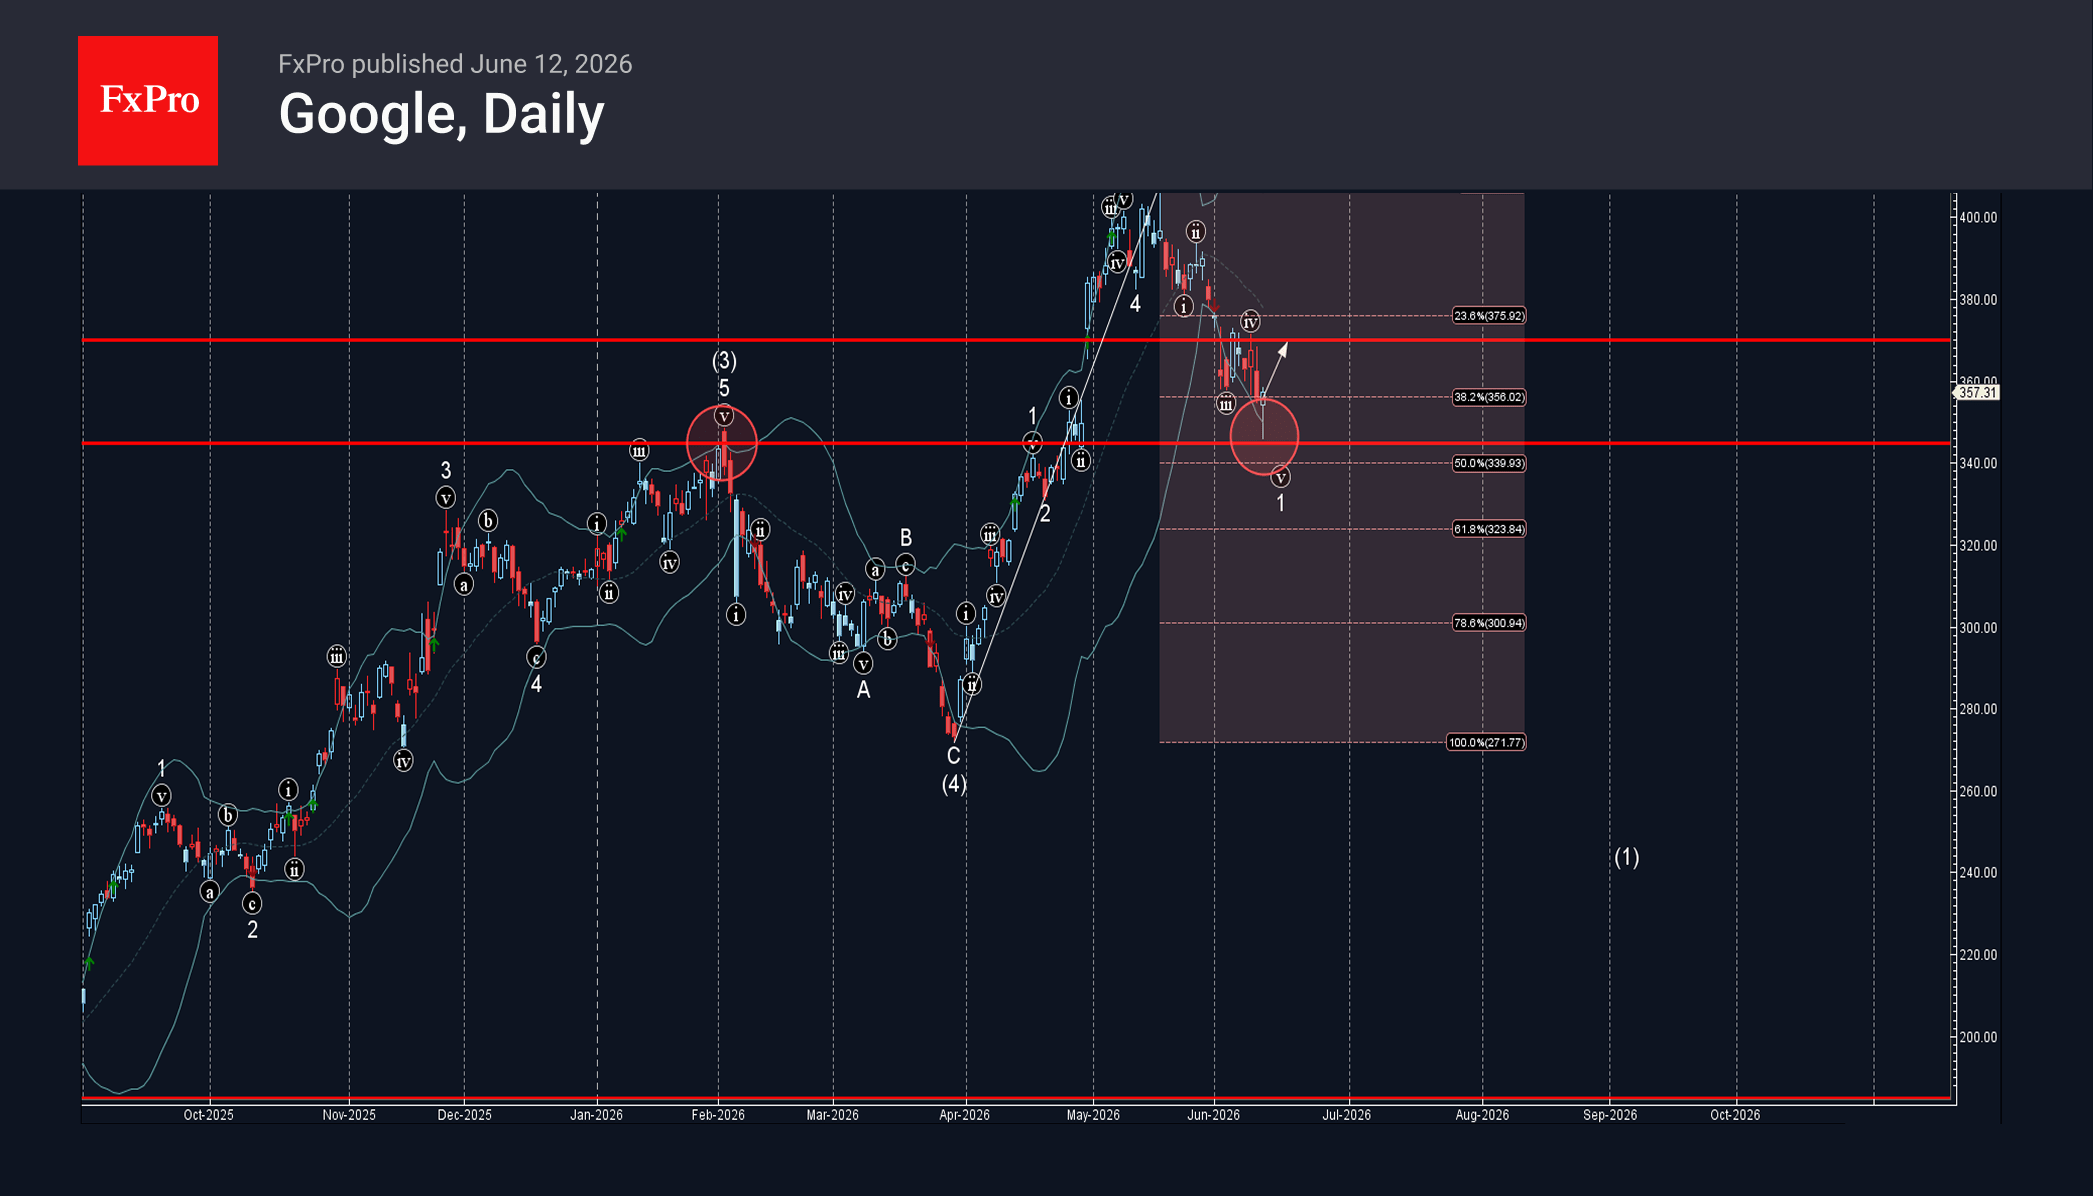Select the (3) wave label
2093x1196 pixels.
724,360
